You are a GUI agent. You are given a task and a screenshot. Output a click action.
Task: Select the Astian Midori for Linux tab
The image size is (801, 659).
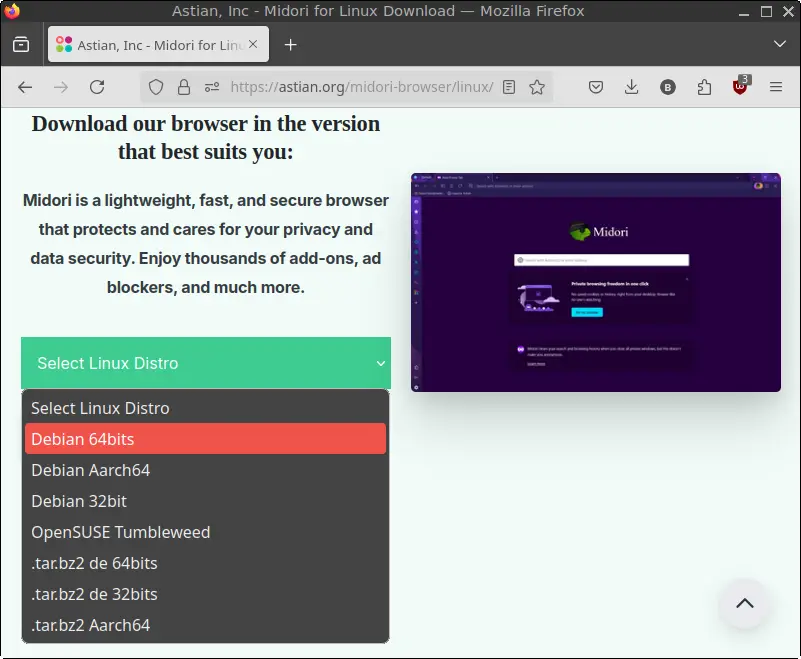coord(158,44)
